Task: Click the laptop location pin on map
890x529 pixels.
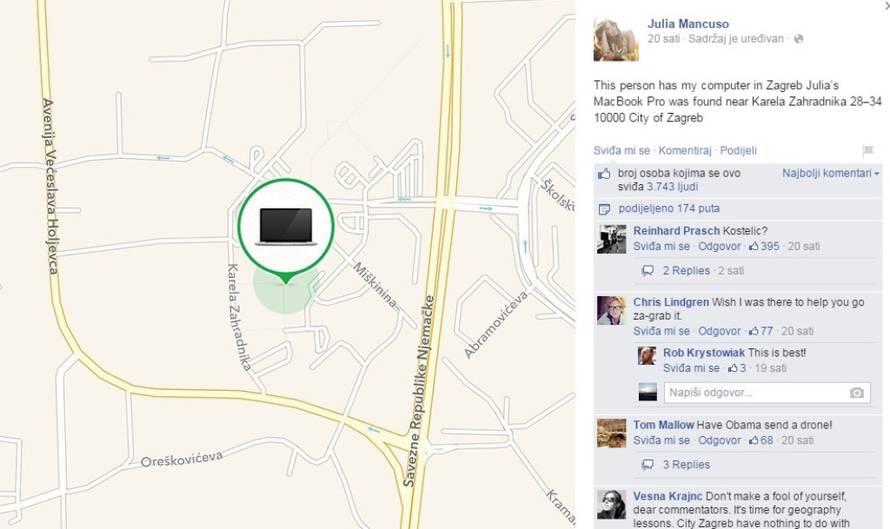Action: (x=286, y=228)
